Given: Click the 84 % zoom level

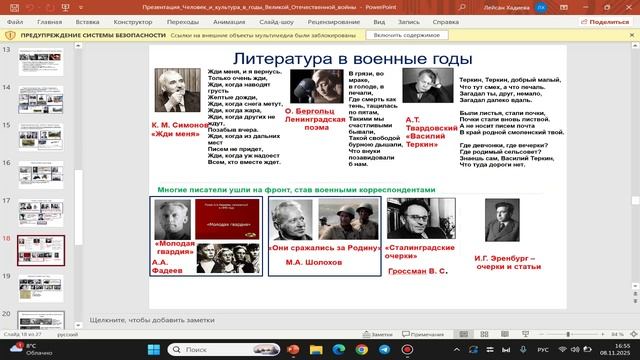Looking at the screenshot, I should pos(617,334).
